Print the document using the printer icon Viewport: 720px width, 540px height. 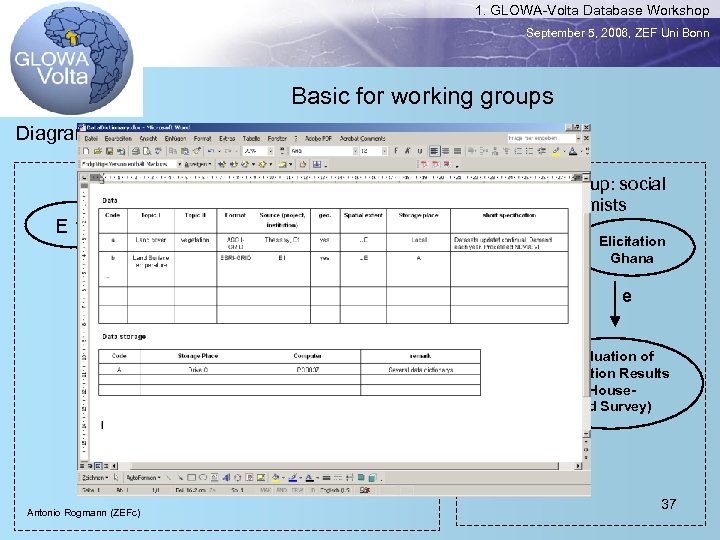click(x=136, y=151)
